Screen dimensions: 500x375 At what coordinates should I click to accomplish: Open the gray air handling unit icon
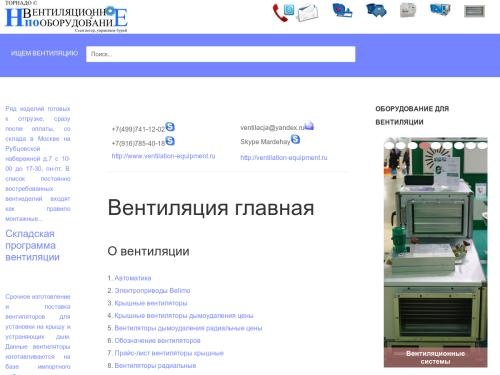pyautogui.click(x=408, y=10)
